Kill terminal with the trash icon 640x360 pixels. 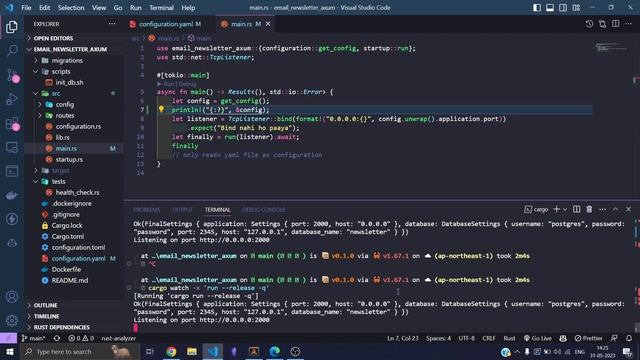(589, 209)
